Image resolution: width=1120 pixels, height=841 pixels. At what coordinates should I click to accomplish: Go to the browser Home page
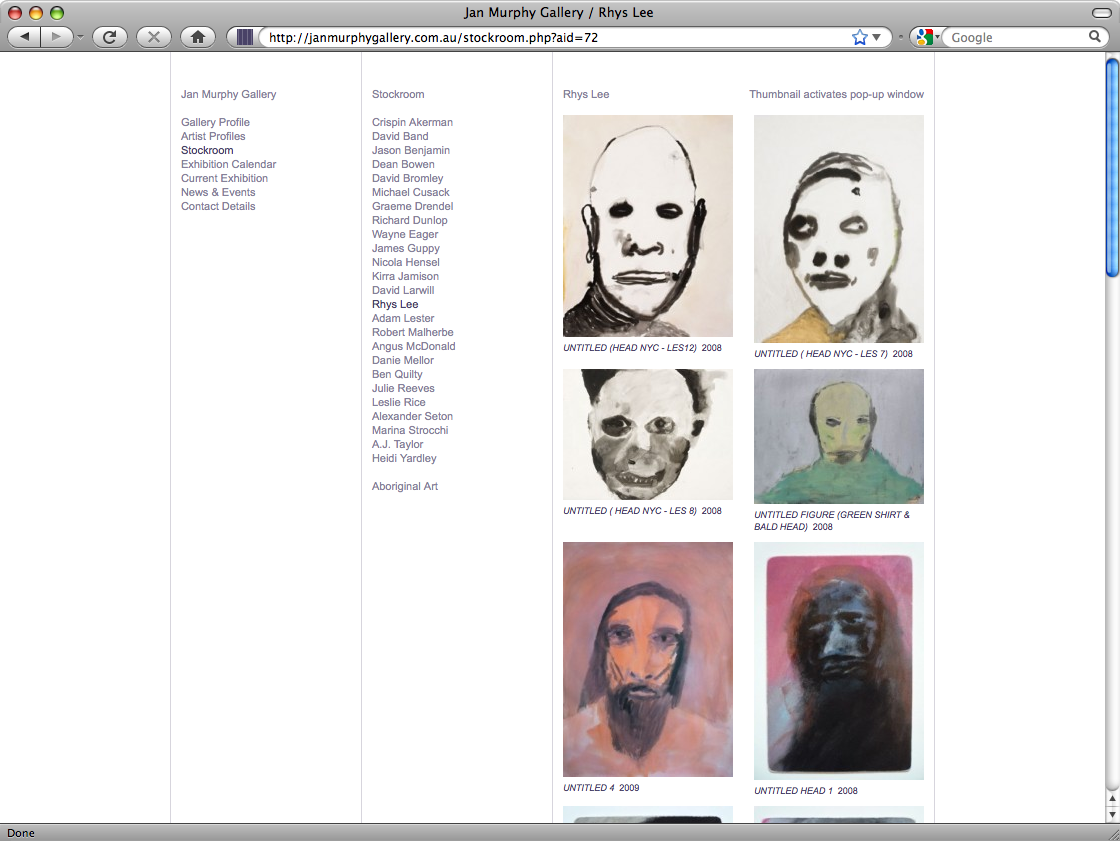point(198,37)
